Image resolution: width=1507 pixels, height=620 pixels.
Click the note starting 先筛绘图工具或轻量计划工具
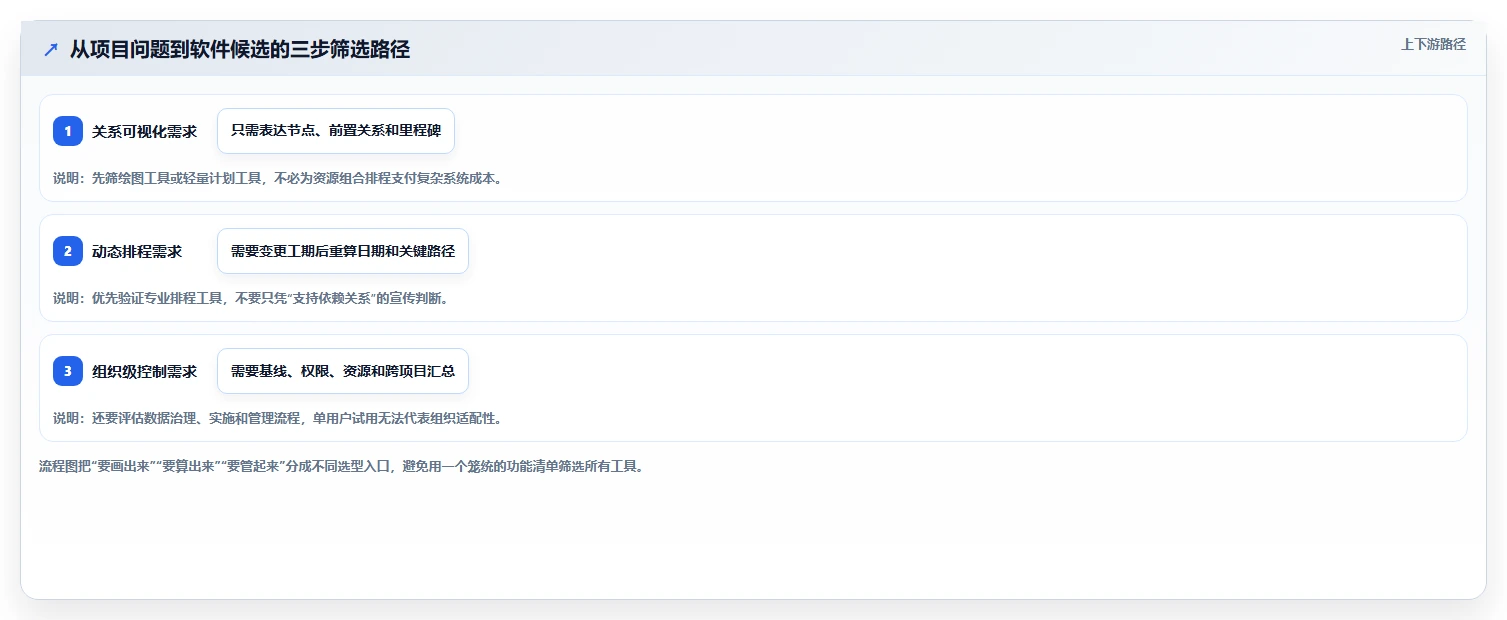click(277, 178)
